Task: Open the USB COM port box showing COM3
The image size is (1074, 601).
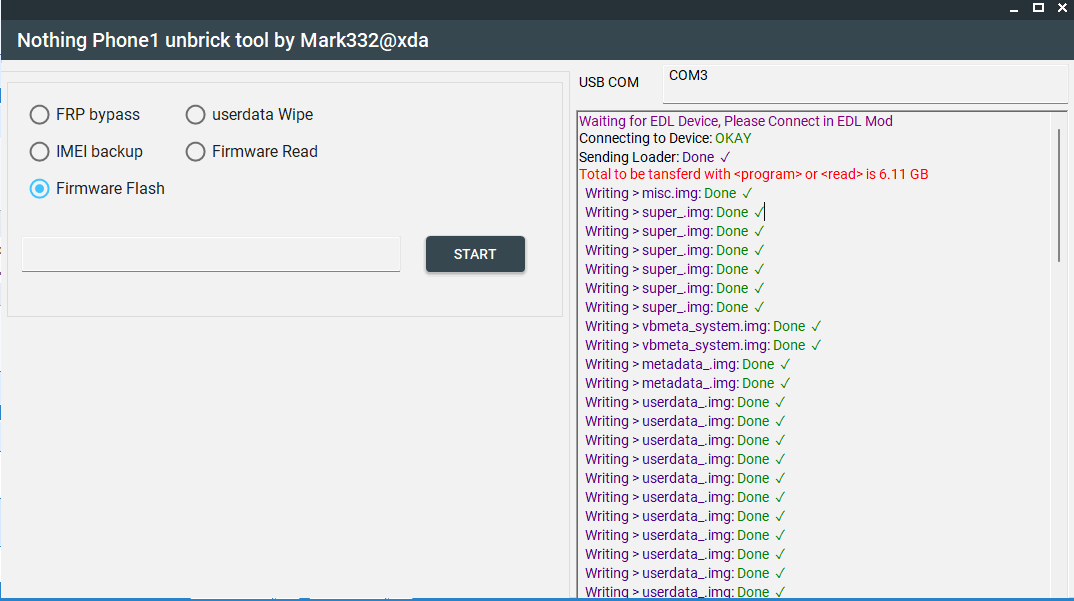Action: pyautogui.click(x=865, y=84)
